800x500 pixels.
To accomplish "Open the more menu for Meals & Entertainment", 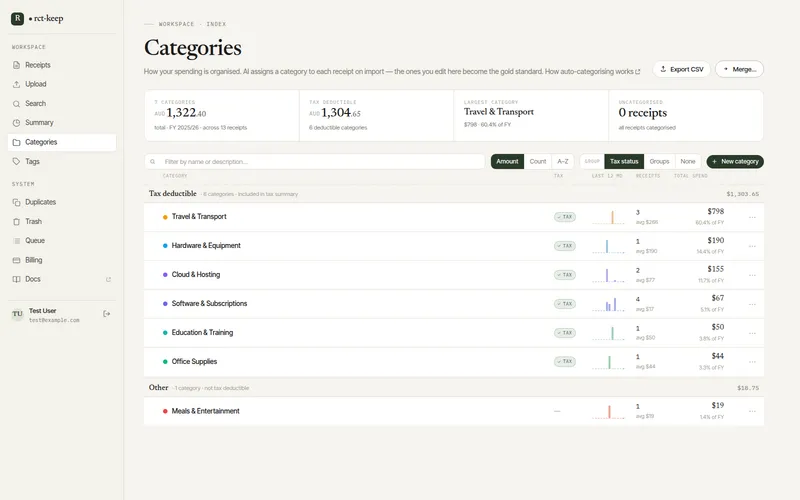I will [752, 411].
